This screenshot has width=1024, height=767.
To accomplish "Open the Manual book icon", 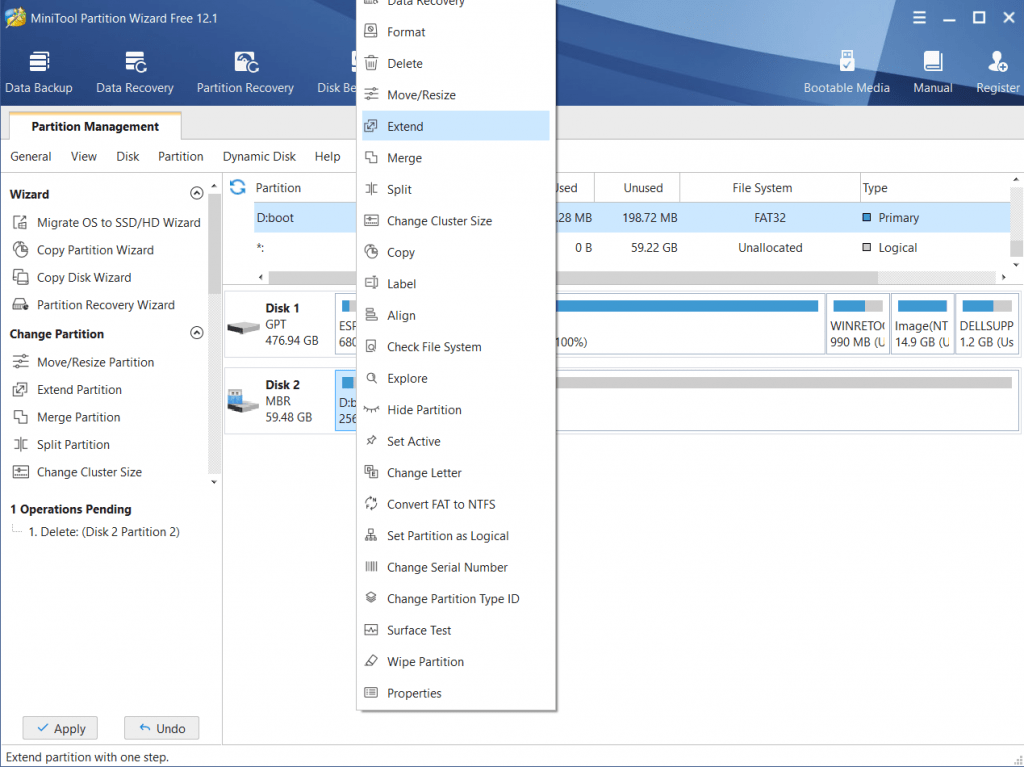I will pyautogui.click(x=933, y=72).
